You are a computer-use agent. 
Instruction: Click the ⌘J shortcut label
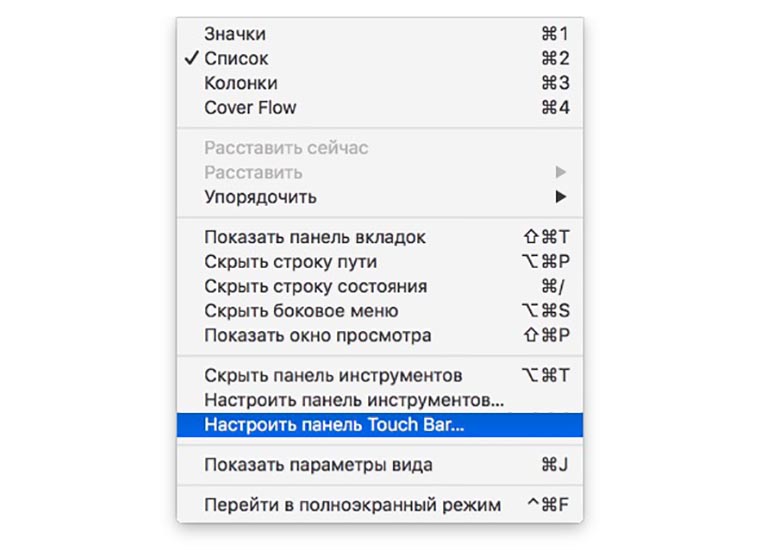tap(555, 465)
